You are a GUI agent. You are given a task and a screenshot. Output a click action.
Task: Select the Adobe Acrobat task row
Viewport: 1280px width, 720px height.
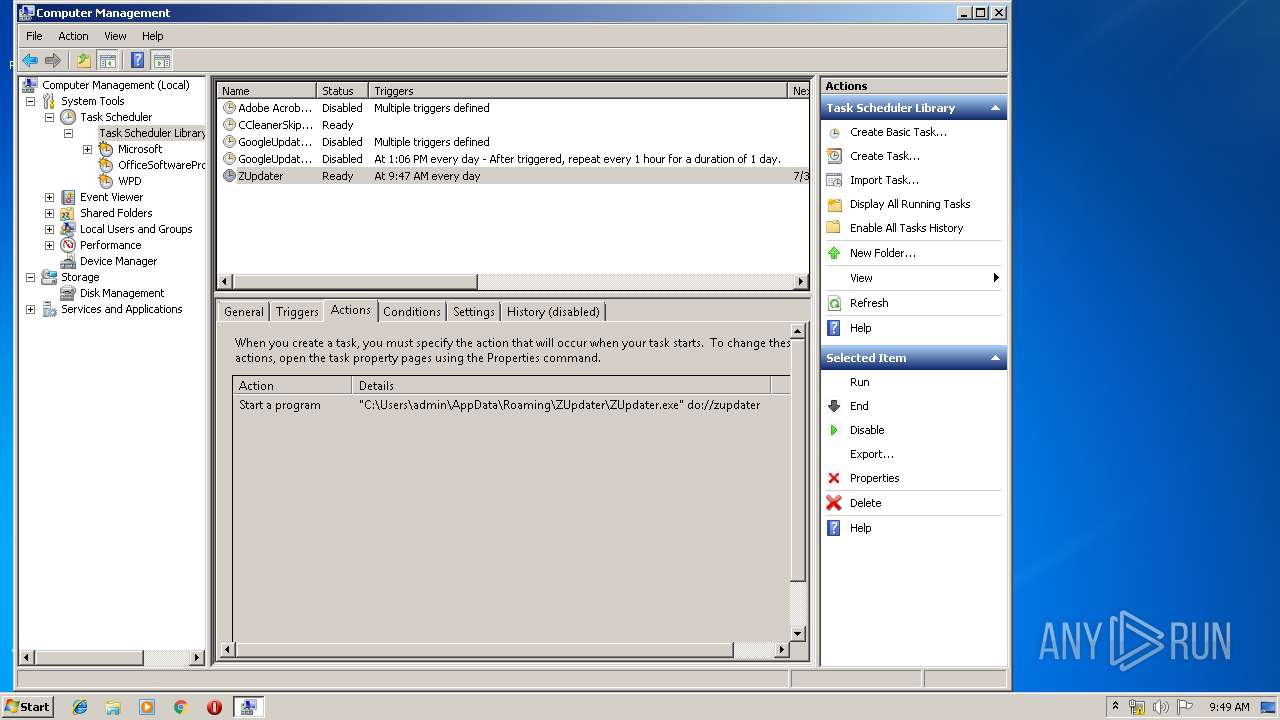(513, 108)
